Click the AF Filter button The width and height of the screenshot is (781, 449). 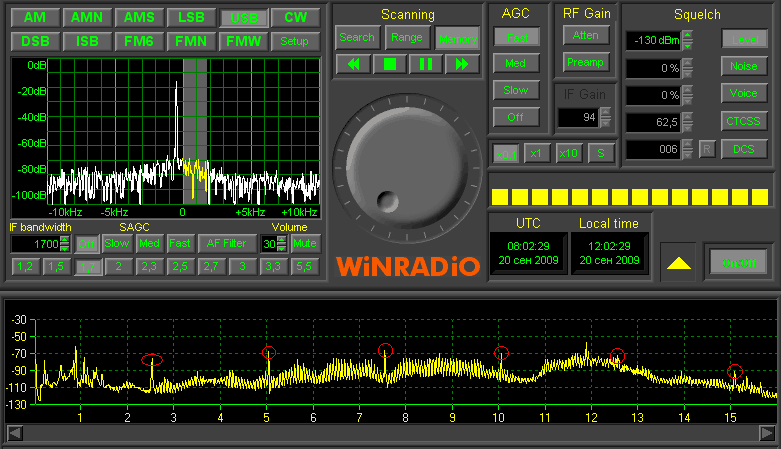(227, 243)
